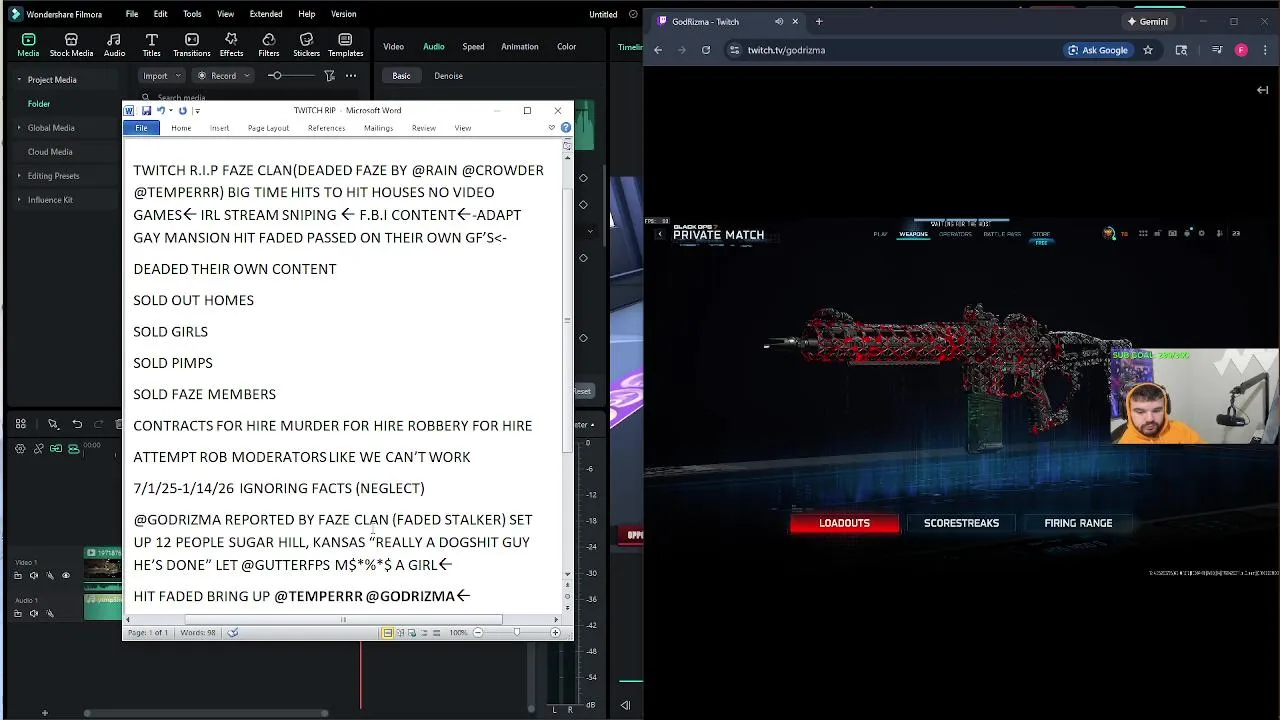Click the Redo icon in Word toolbar
This screenshot has height=720, width=1280.
coord(182,110)
